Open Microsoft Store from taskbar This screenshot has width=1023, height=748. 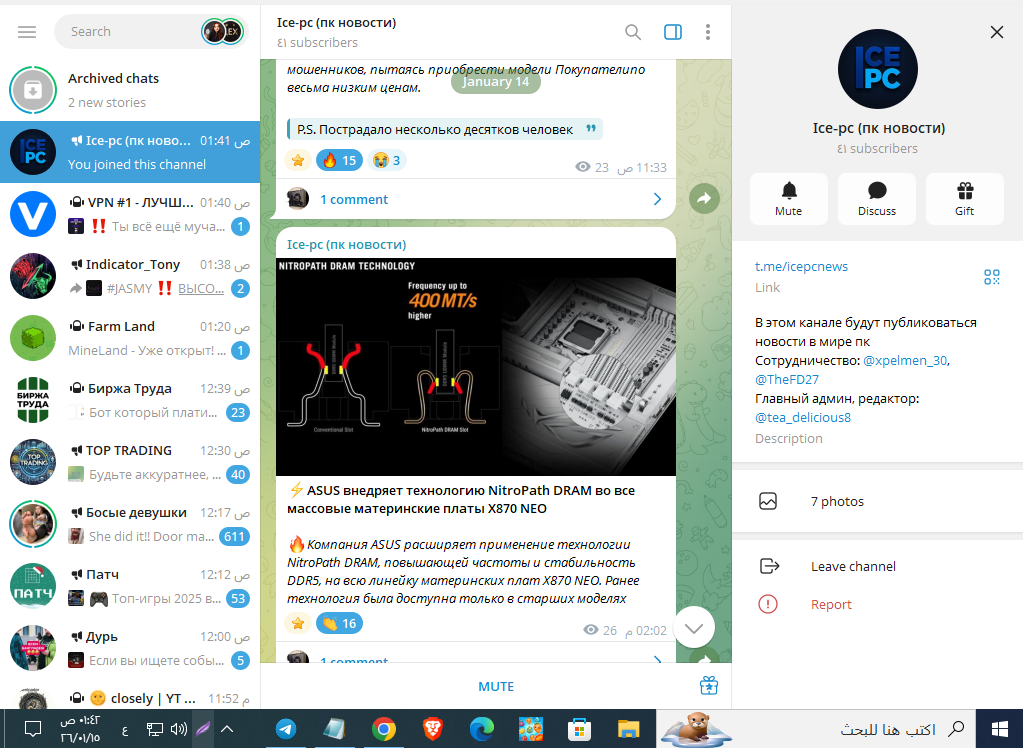click(579, 729)
